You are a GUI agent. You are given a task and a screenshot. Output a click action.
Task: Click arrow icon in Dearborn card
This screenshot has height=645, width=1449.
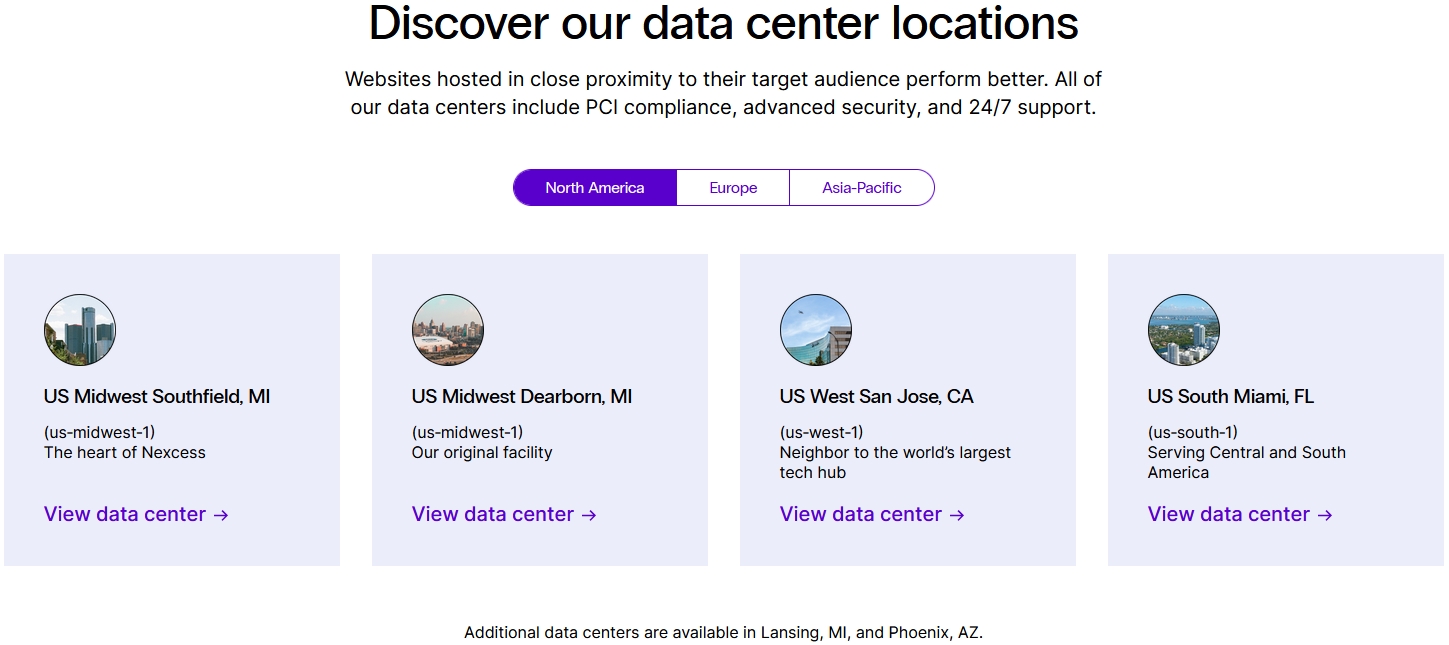coord(590,515)
